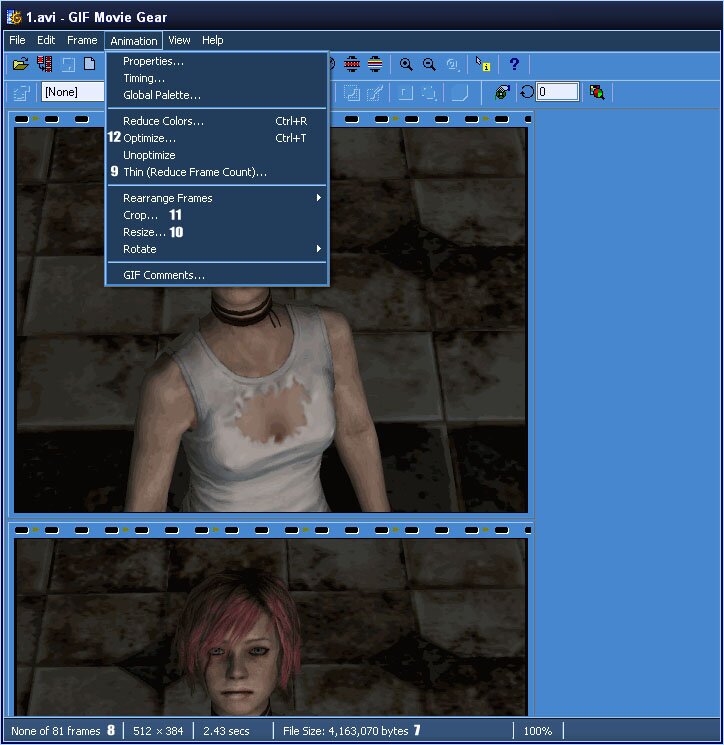Choose Crop... from the Animation menu
The width and height of the screenshot is (724, 745).
click(140, 215)
